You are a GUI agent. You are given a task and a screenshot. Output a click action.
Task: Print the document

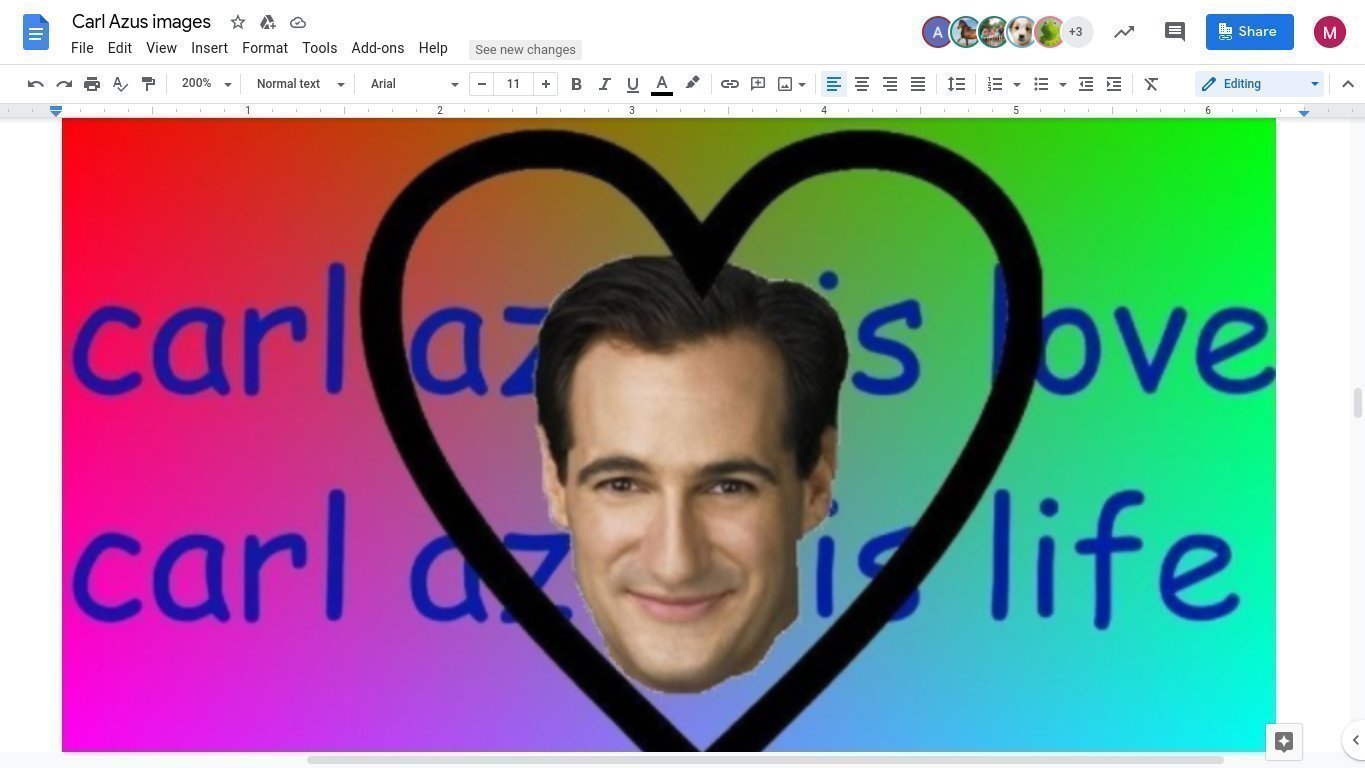click(x=92, y=84)
